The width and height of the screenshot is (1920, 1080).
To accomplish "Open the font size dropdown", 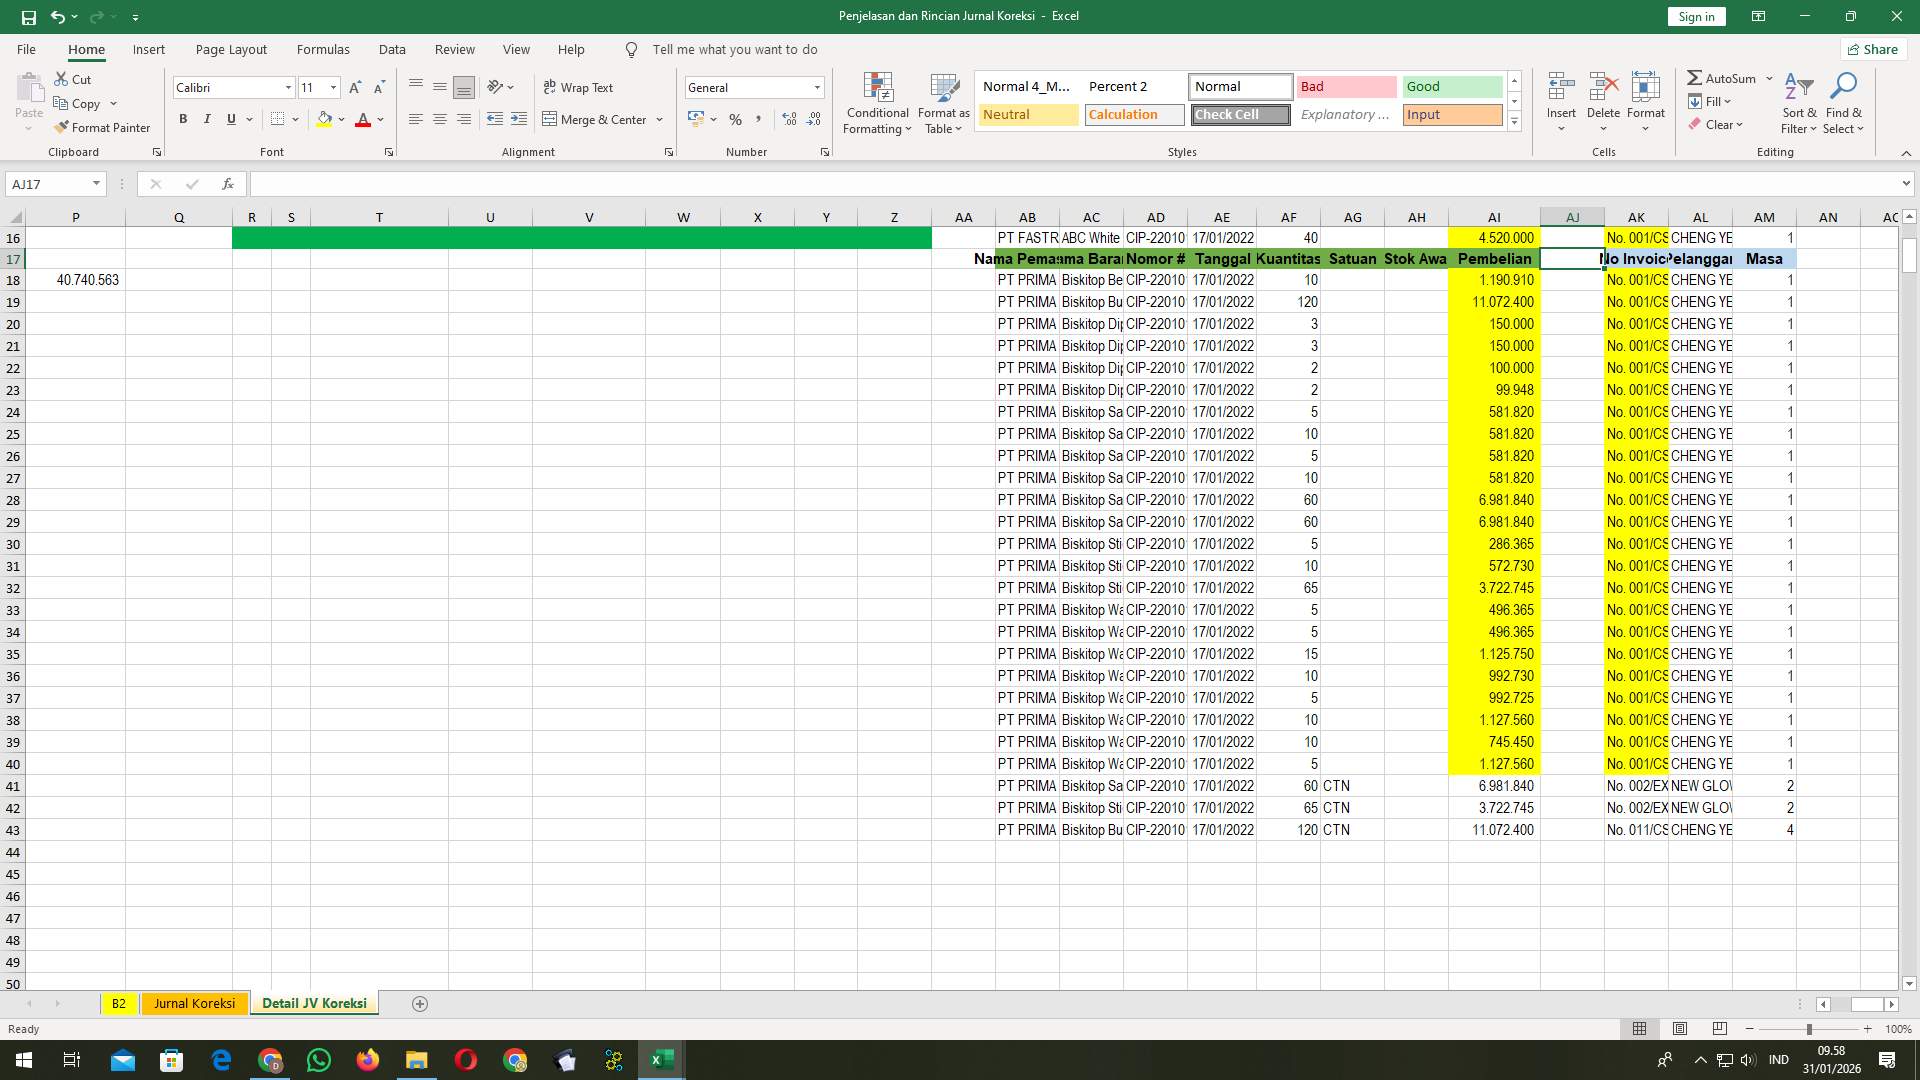I will pyautogui.click(x=333, y=87).
